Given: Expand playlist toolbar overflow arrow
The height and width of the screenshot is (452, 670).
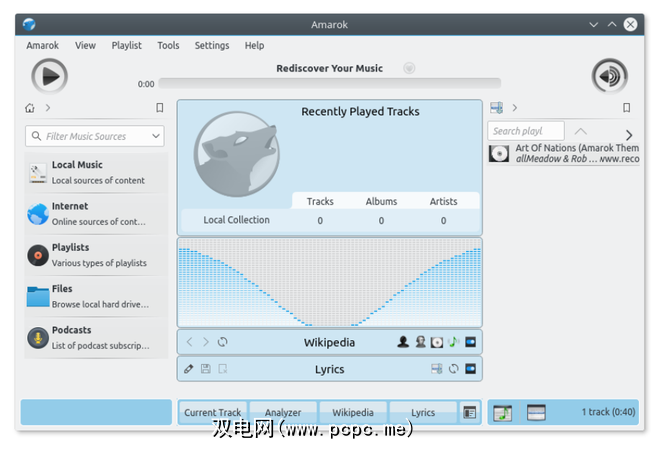Looking at the screenshot, I should tap(629, 135).
